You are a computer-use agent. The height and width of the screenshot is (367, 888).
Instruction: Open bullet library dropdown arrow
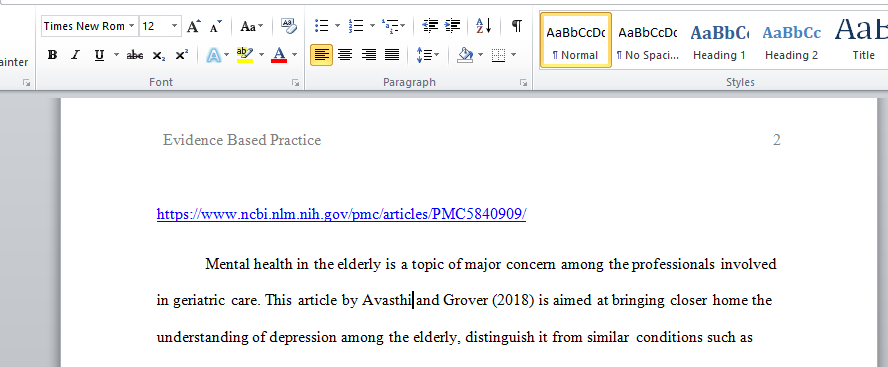(338, 26)
